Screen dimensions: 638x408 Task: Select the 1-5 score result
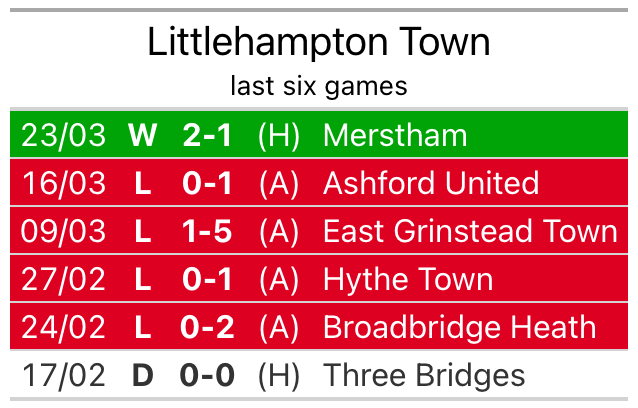point(207,231)
